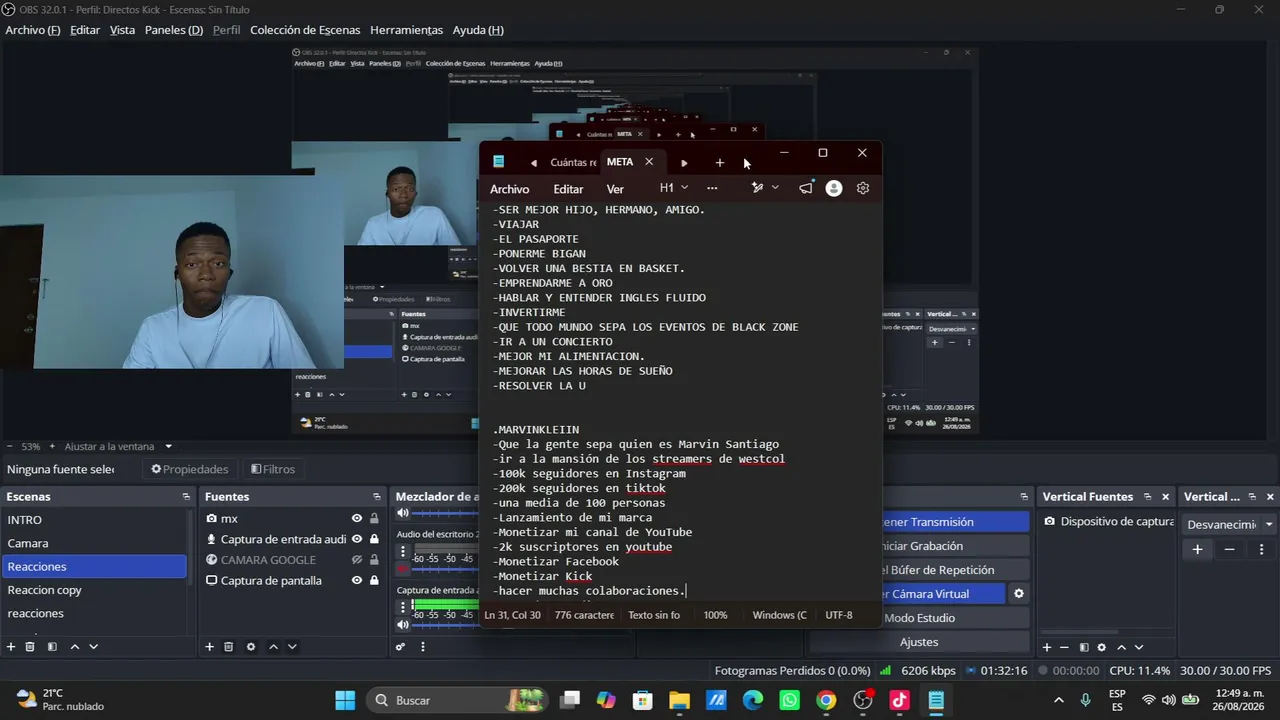Open scene filters icon in Escenas toolbar

click(52, 647)
